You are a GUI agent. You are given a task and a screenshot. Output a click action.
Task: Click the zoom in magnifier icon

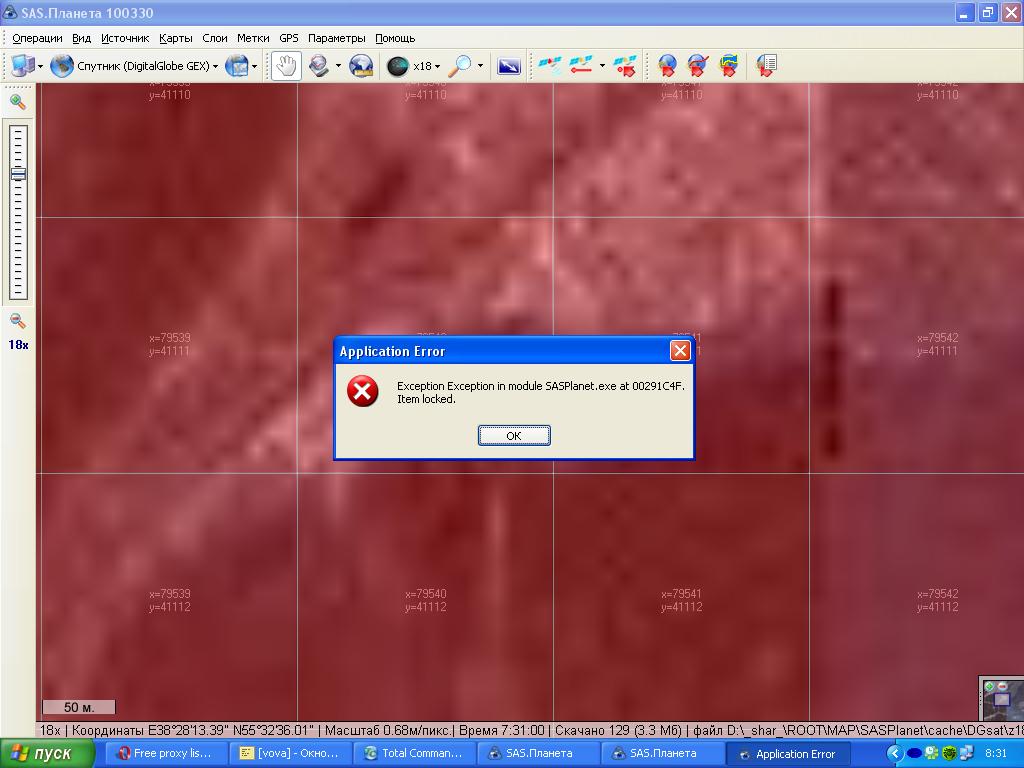tap(18, 101)
